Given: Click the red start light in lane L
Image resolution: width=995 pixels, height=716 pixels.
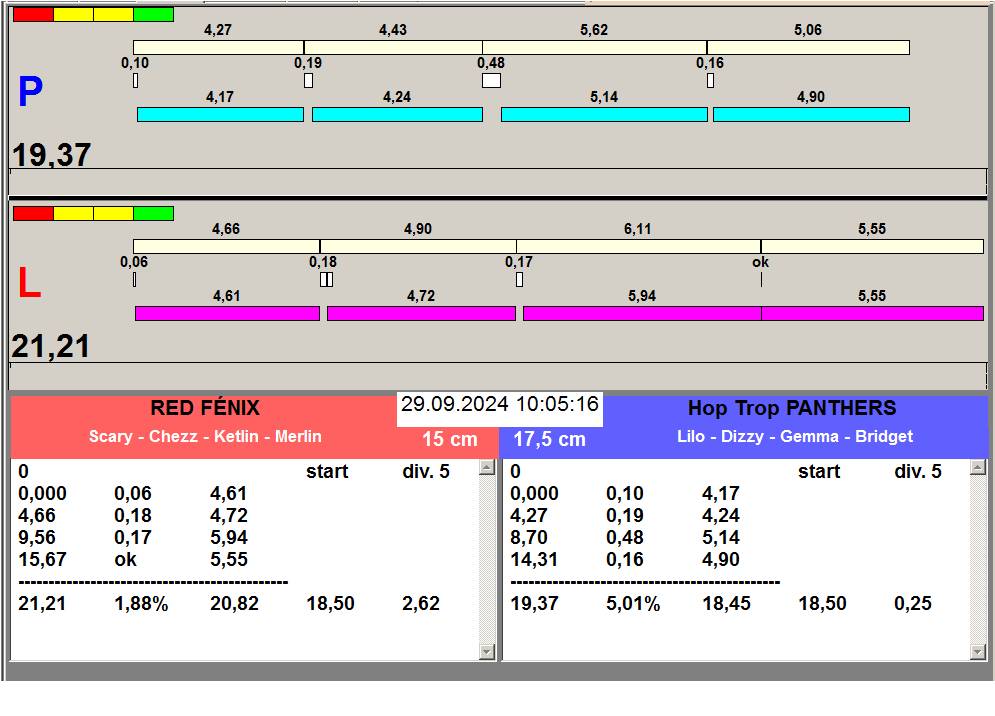Looking at the screenshot, I should click(x=32, y=213).
